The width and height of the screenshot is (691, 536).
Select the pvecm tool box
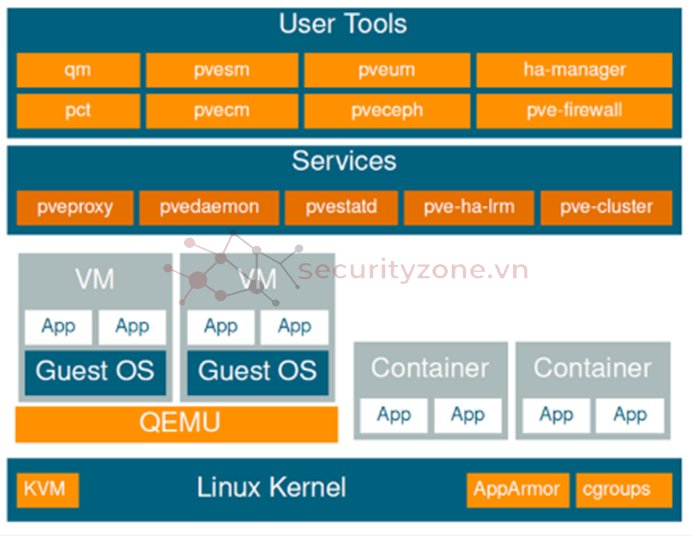point(222,111)
